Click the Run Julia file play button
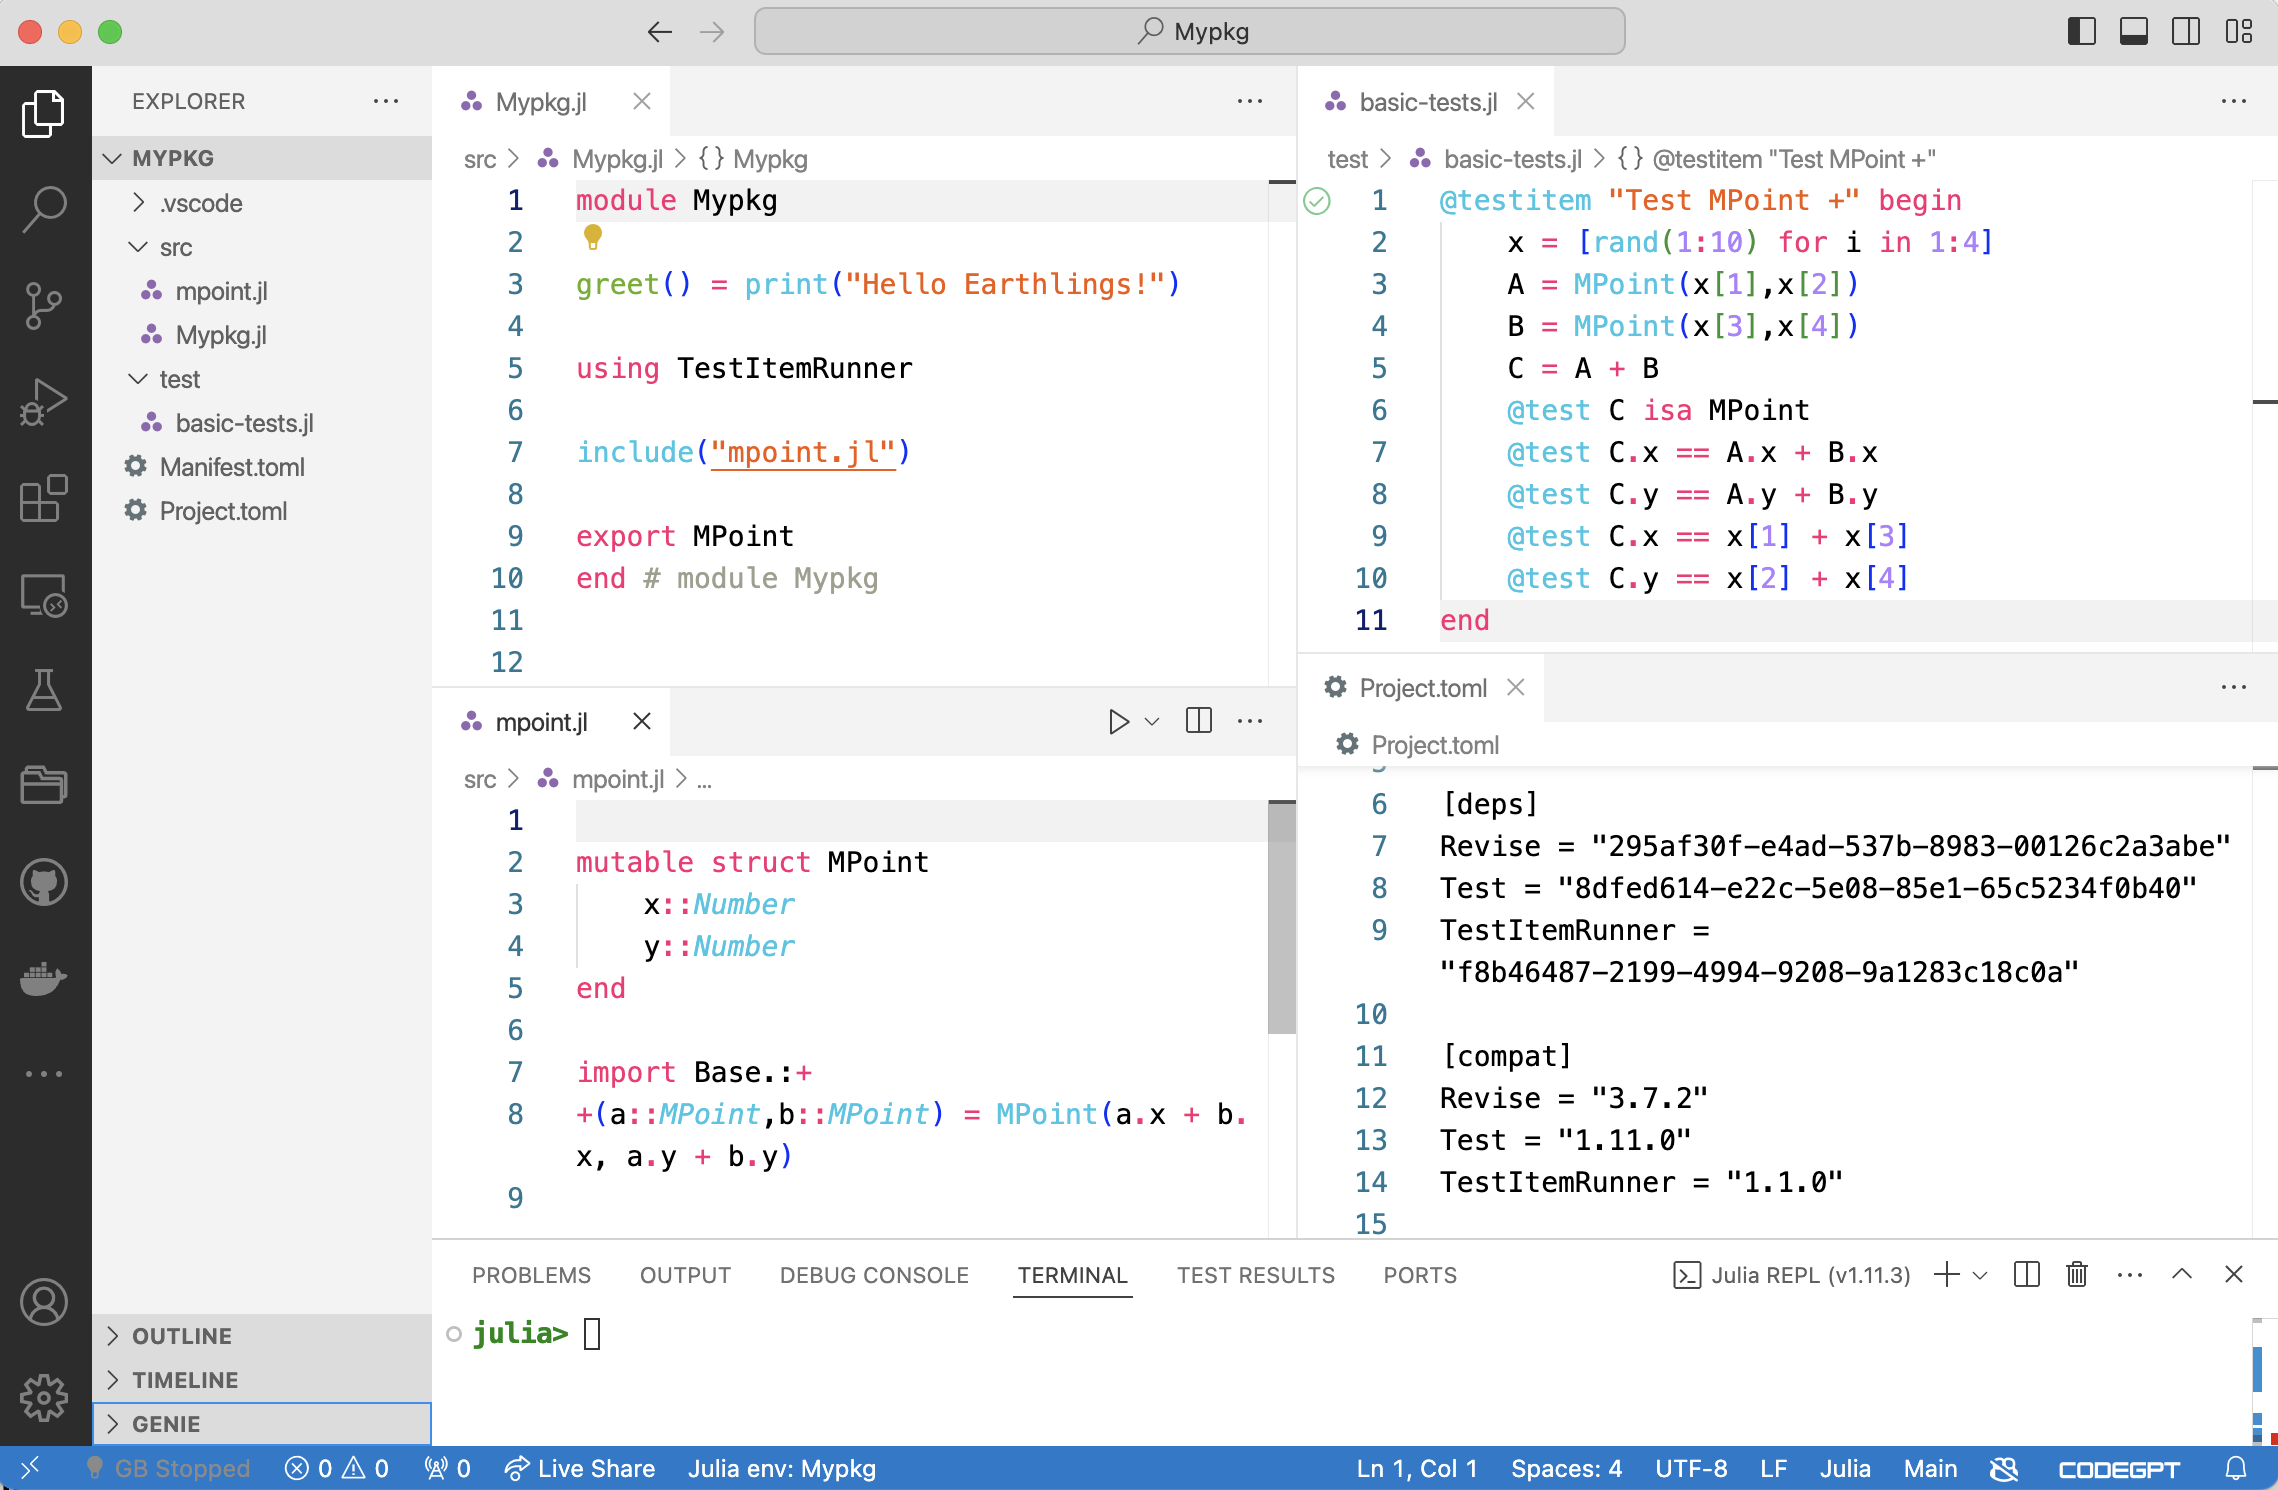2278x1490 pixels. coord(1118,721)
